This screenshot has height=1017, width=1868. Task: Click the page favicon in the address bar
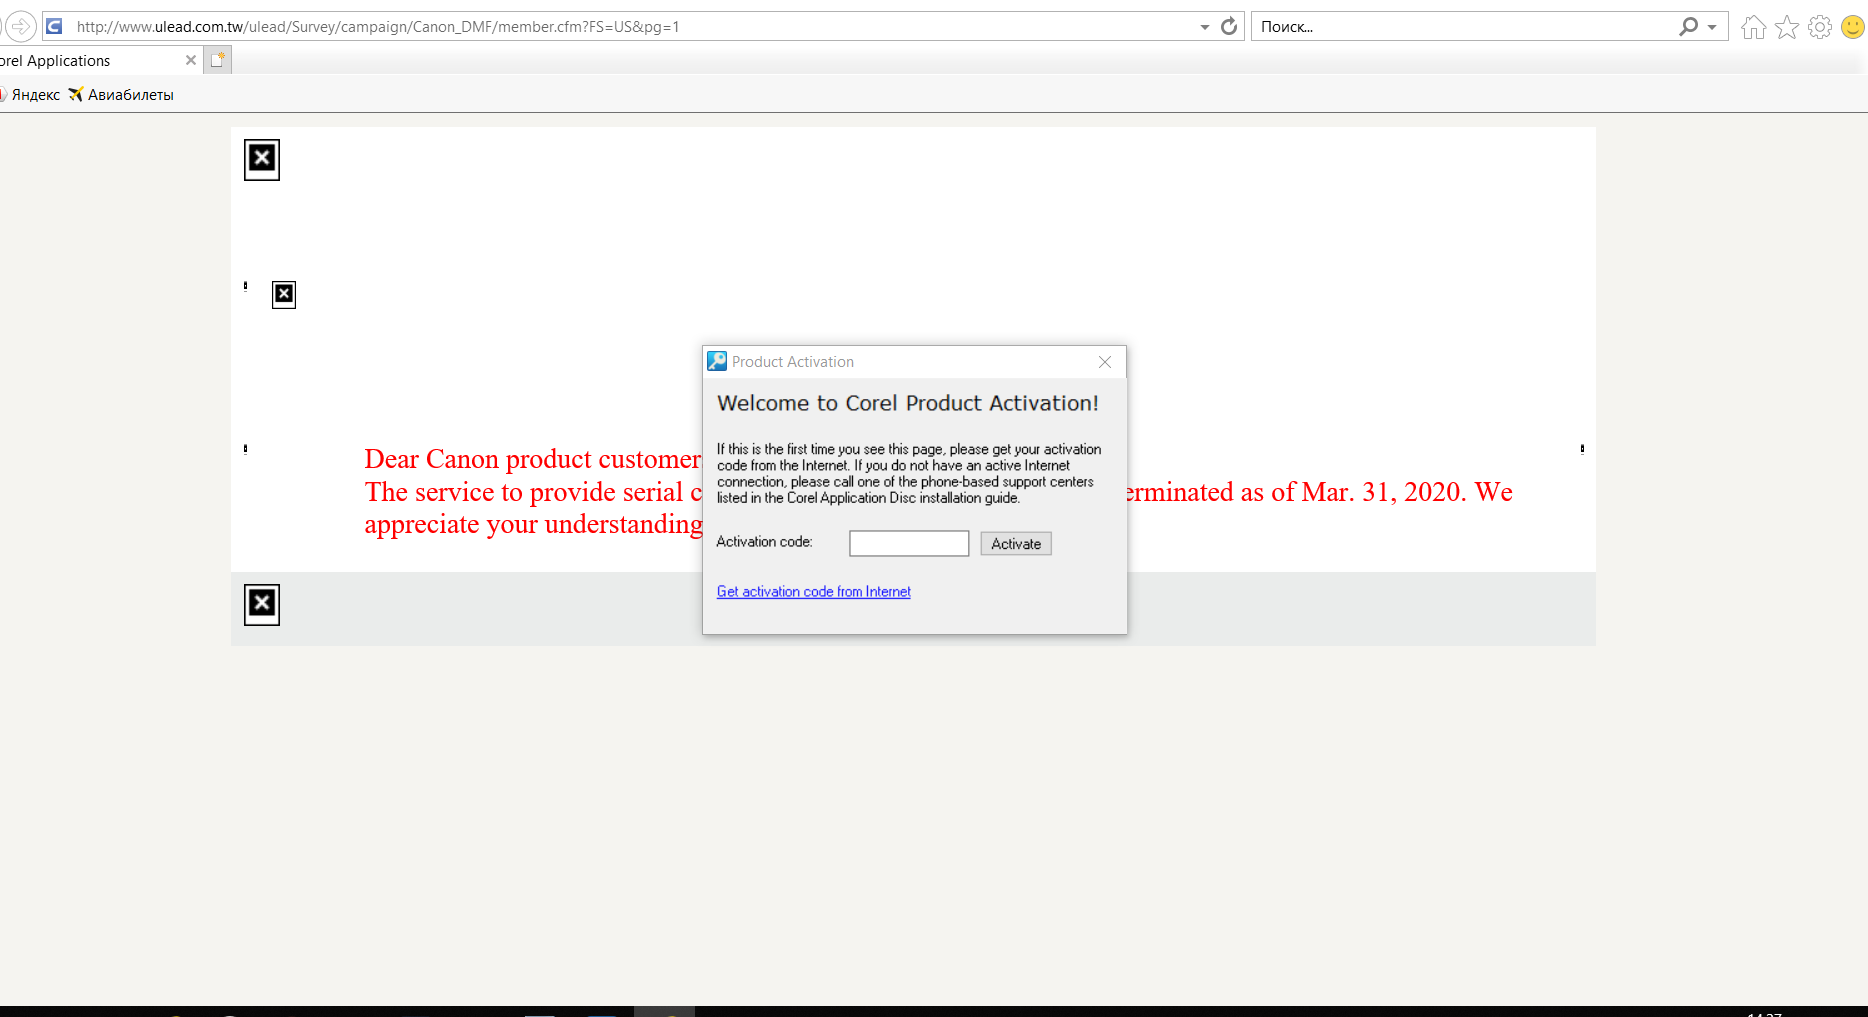(55, 26)
